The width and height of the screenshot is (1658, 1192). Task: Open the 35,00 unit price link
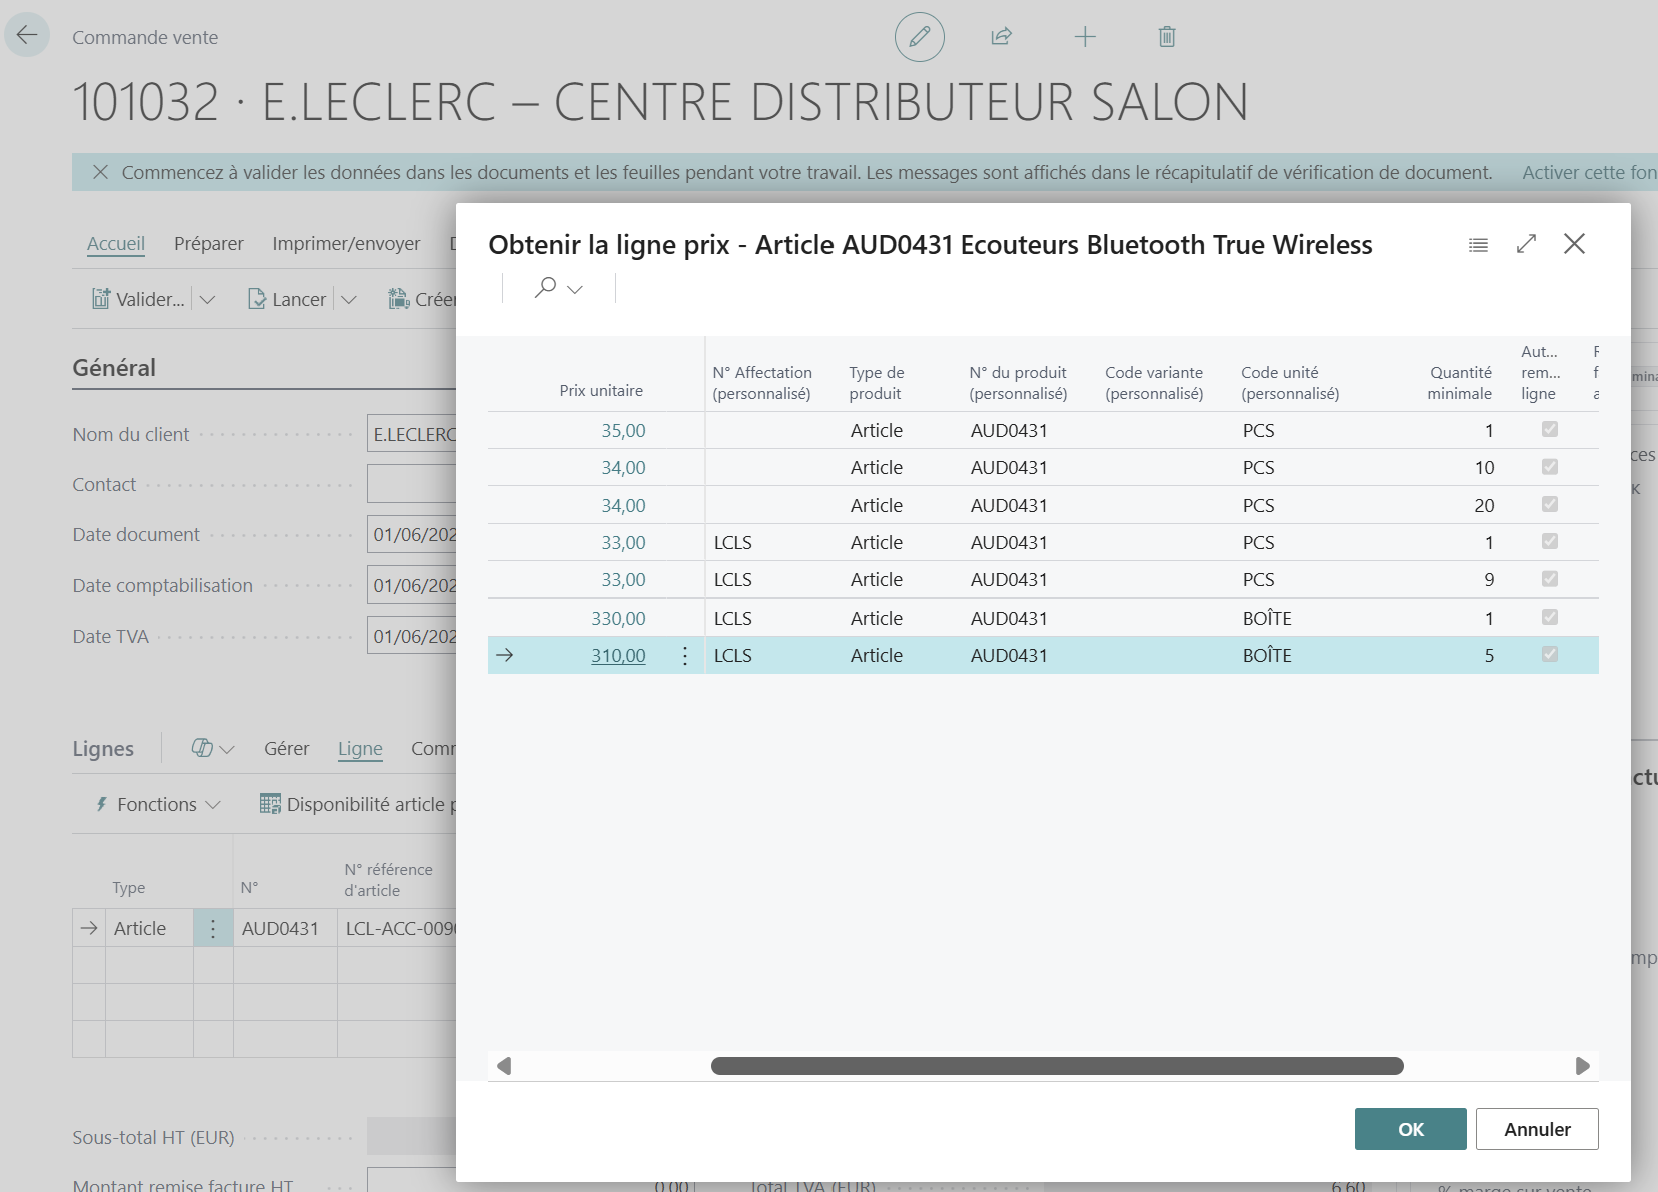623,430
